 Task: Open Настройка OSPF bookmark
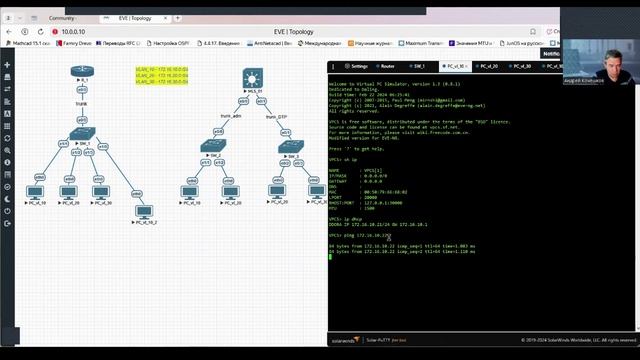168,43
